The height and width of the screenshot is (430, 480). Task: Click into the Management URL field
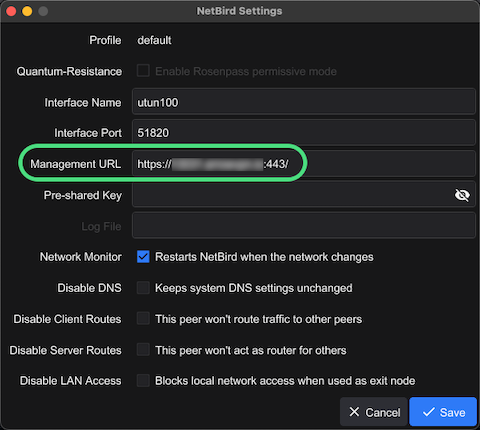click(x=304, y=164)
